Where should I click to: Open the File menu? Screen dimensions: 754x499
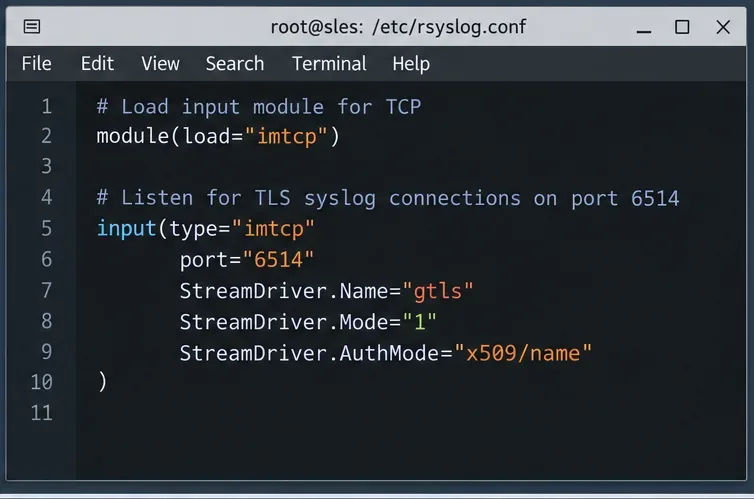[37, 63]
